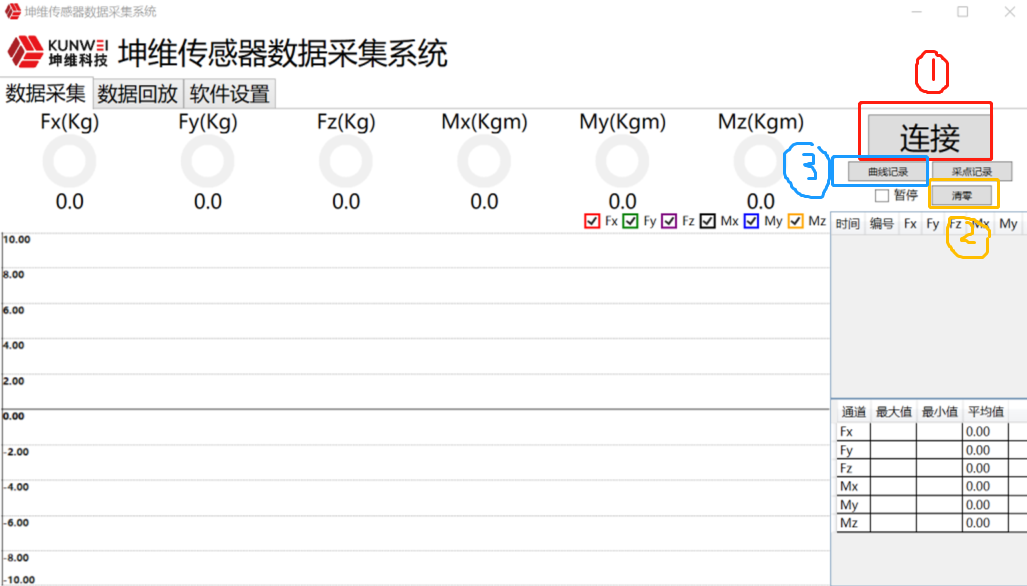Click the 时间 column header
This screenshot has height=586, width=1027.
pyautogui.click(x=848, y=224)
